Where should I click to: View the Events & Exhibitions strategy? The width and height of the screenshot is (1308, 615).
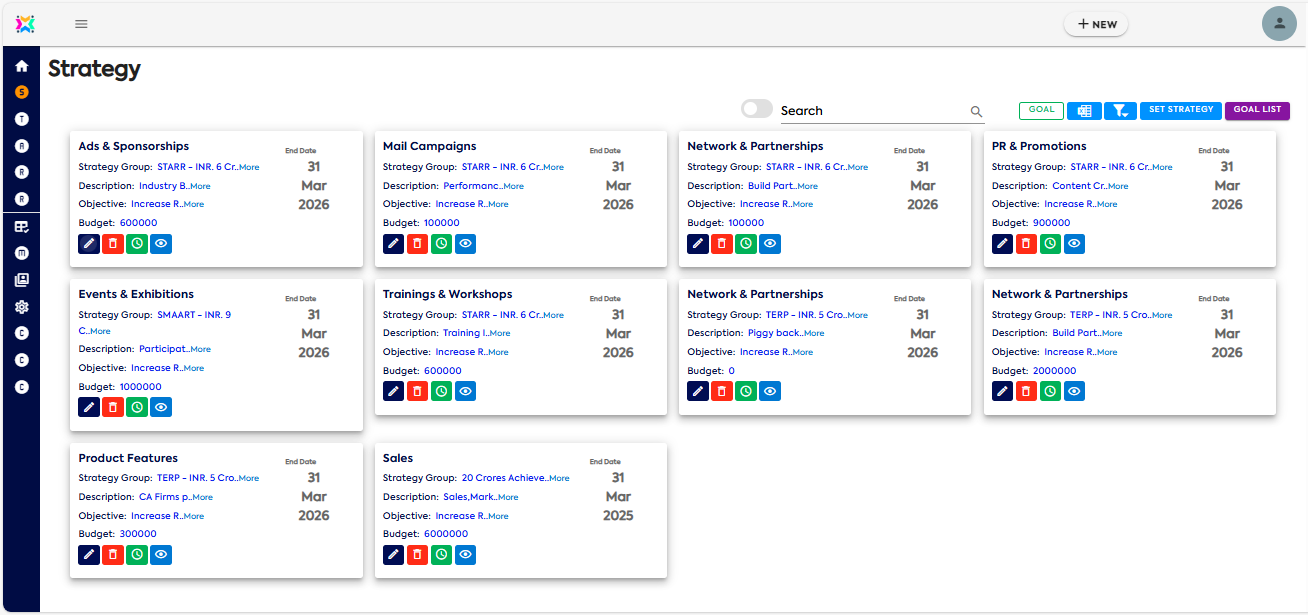[x=161, y=407]
